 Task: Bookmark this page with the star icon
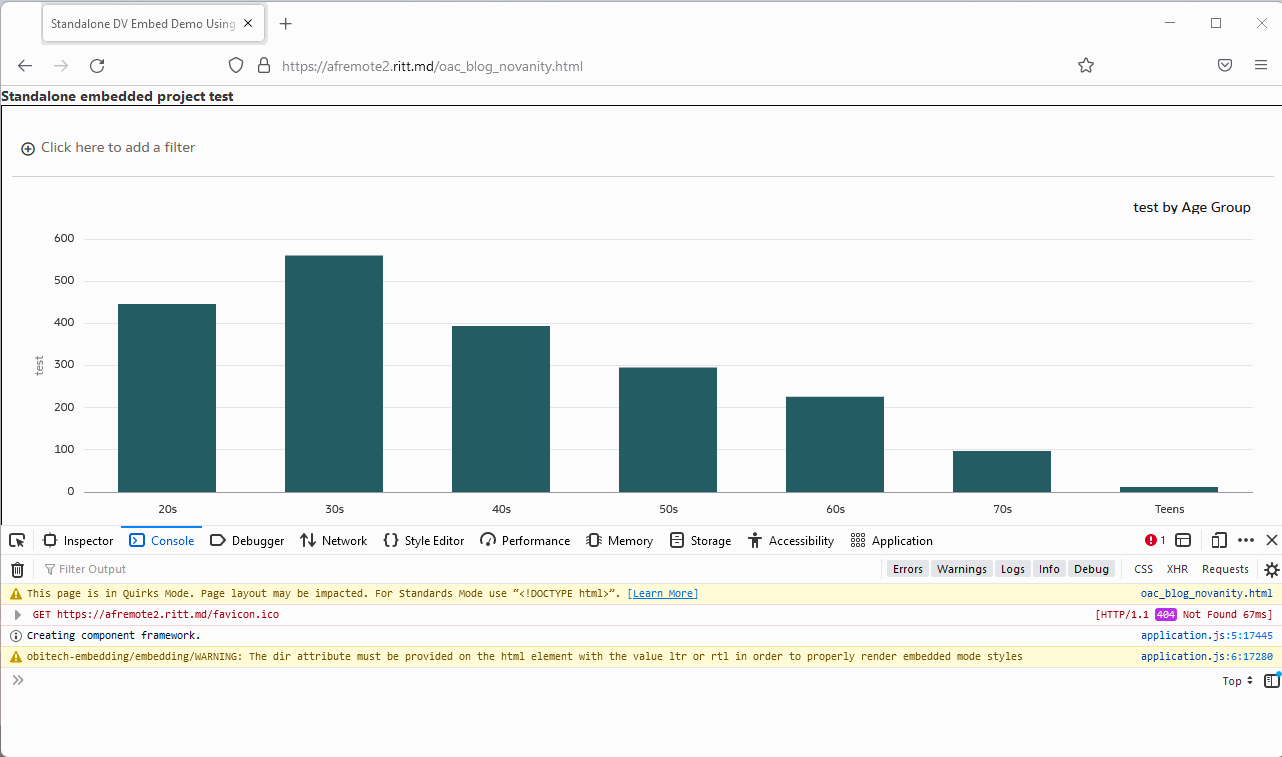pyautogui.click(x=1086, y=66)
